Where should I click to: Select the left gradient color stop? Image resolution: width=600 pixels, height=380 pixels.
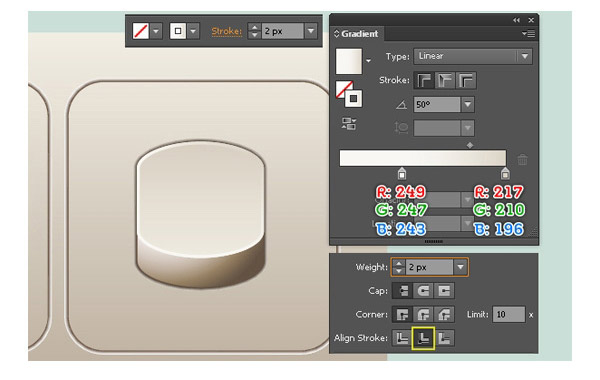tap(401, 173)
